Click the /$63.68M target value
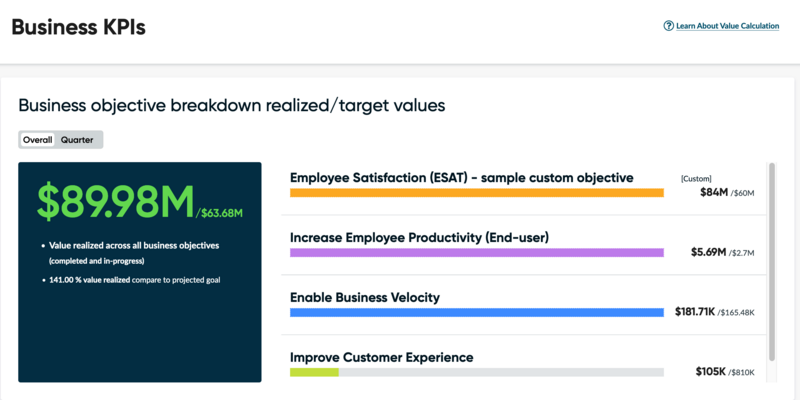This screenshot has height=400, width=800. coord(219,213)
